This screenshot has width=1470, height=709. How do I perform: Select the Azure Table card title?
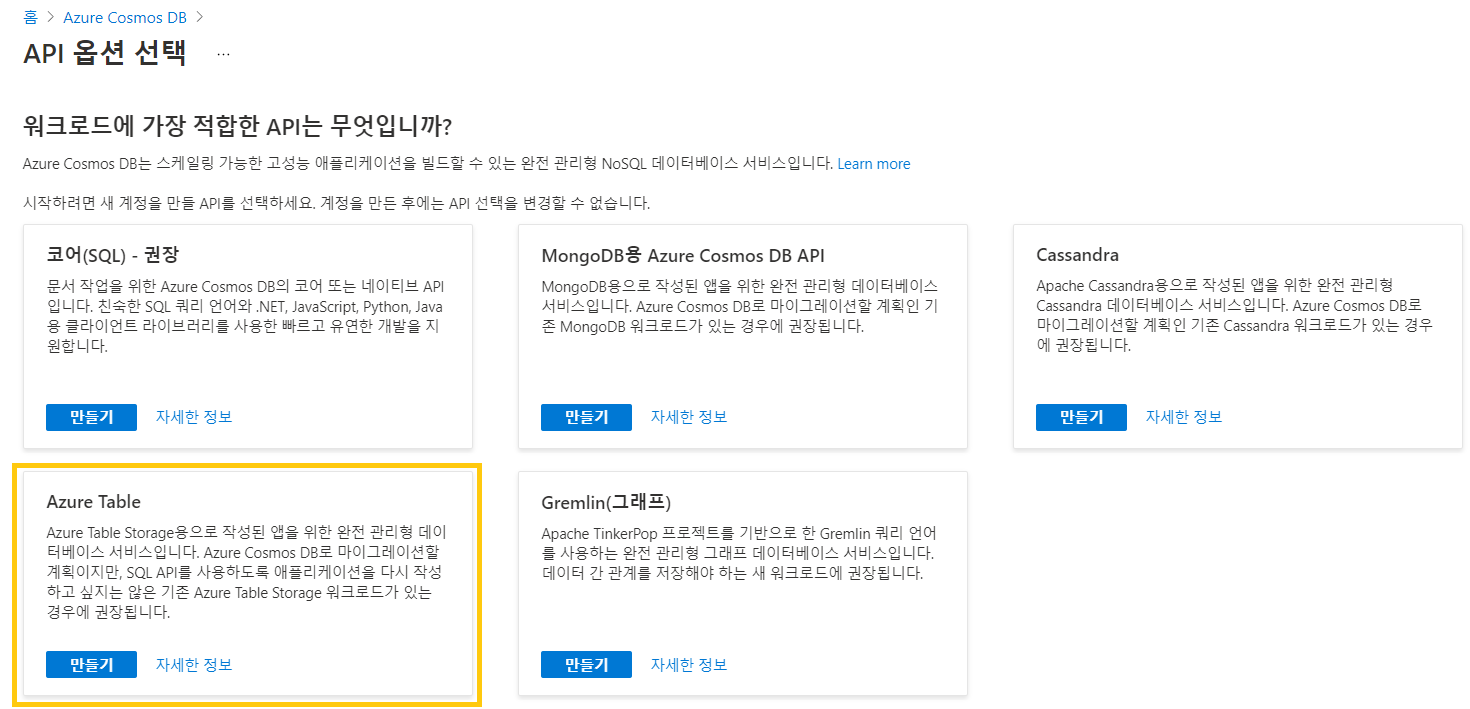[x=94, y=501]
